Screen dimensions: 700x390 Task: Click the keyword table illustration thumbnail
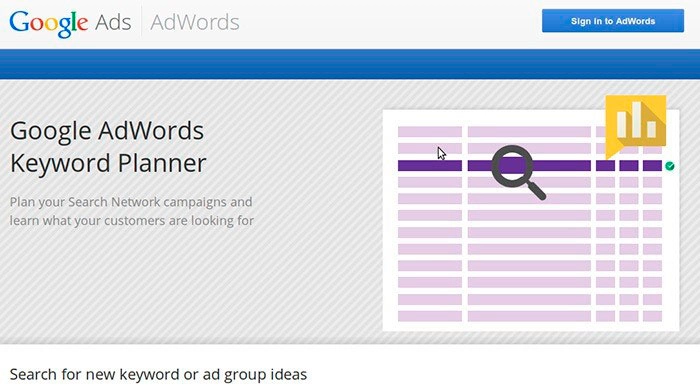[x=531, y=220]
